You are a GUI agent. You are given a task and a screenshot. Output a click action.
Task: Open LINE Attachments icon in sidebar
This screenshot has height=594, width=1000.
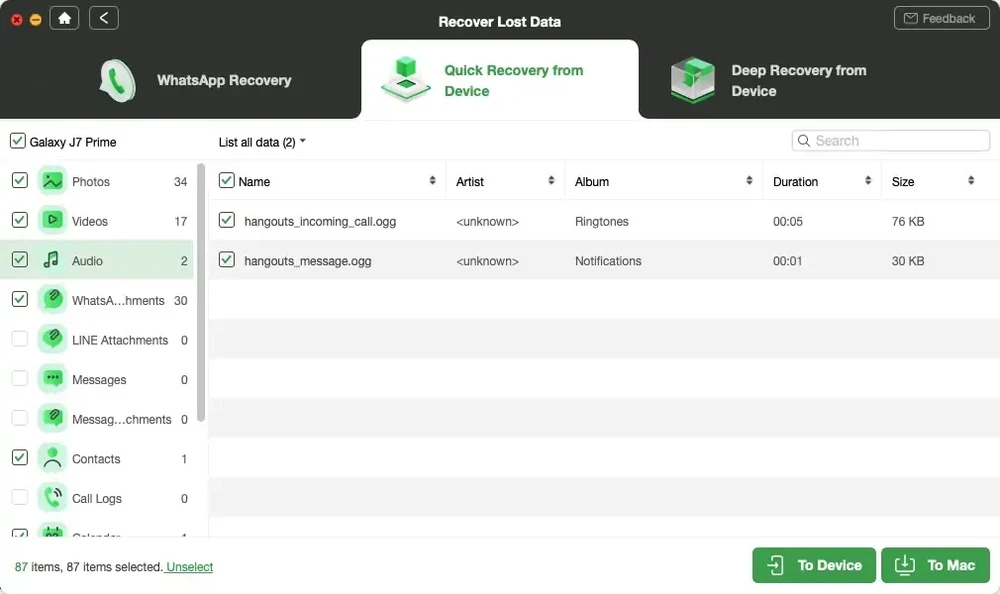[x=52, y=340]
